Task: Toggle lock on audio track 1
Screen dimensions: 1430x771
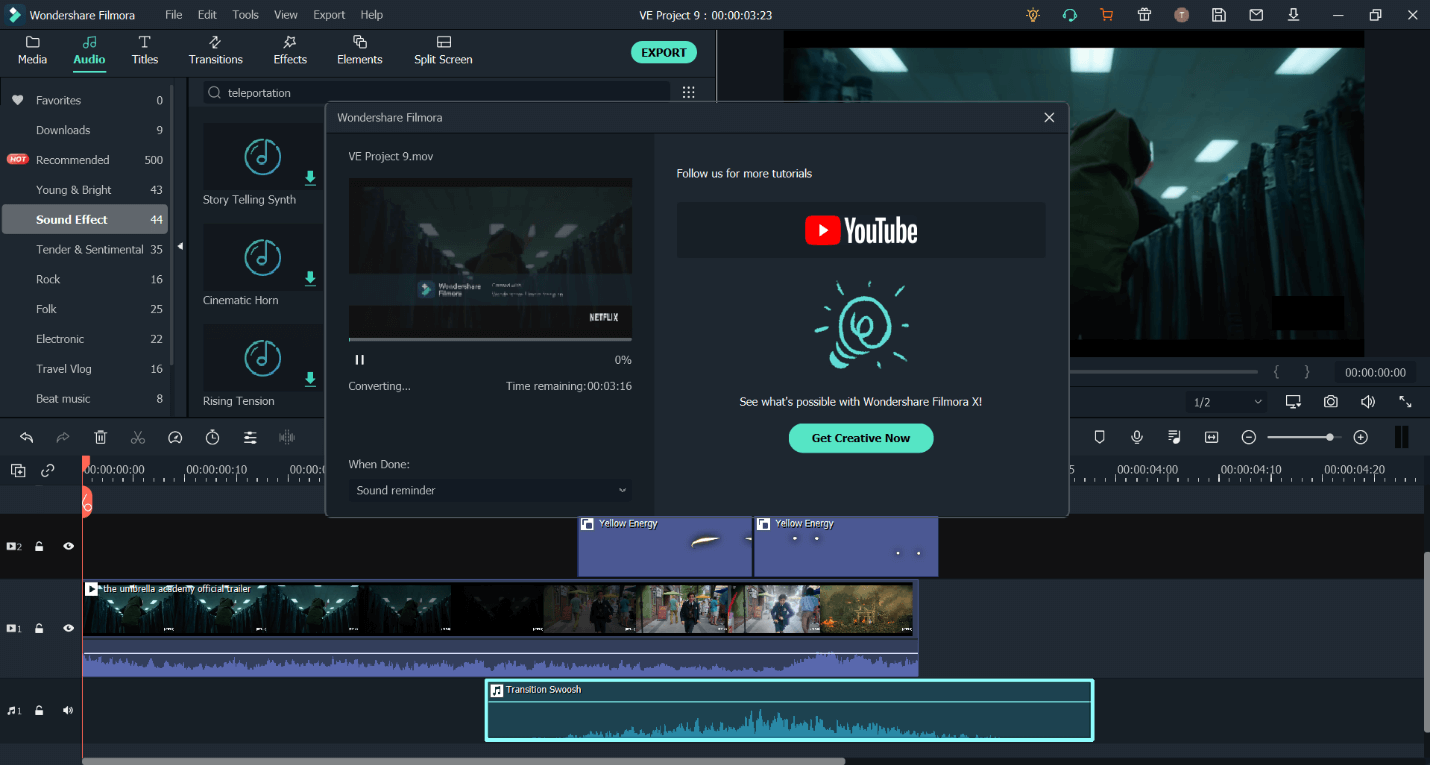Action: pos(39,711)
